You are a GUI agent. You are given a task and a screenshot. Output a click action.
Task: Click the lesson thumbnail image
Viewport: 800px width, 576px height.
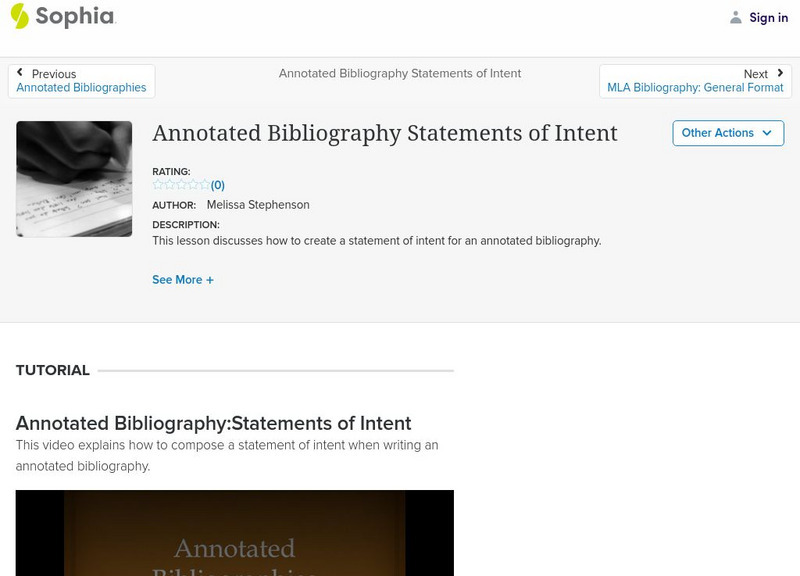pyautogui.click(x=74, y=179)
